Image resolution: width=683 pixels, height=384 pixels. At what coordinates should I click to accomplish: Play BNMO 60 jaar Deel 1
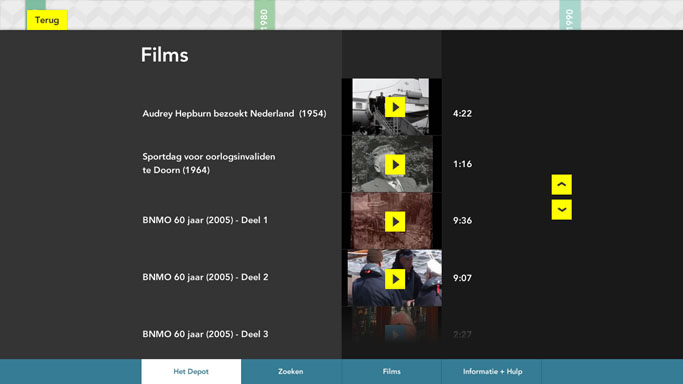[x=395, y=221]
